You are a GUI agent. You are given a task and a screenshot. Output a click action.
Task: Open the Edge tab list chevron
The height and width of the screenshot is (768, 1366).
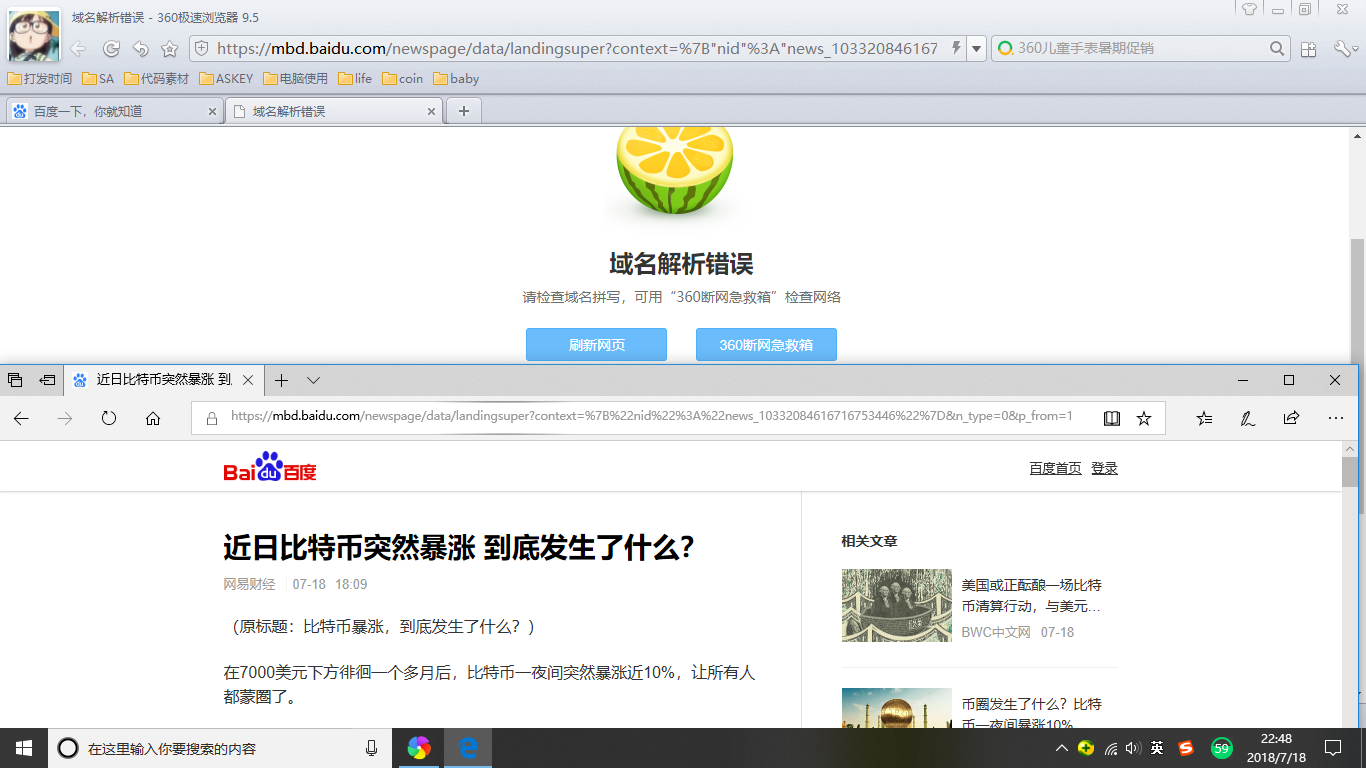(314, 381)
